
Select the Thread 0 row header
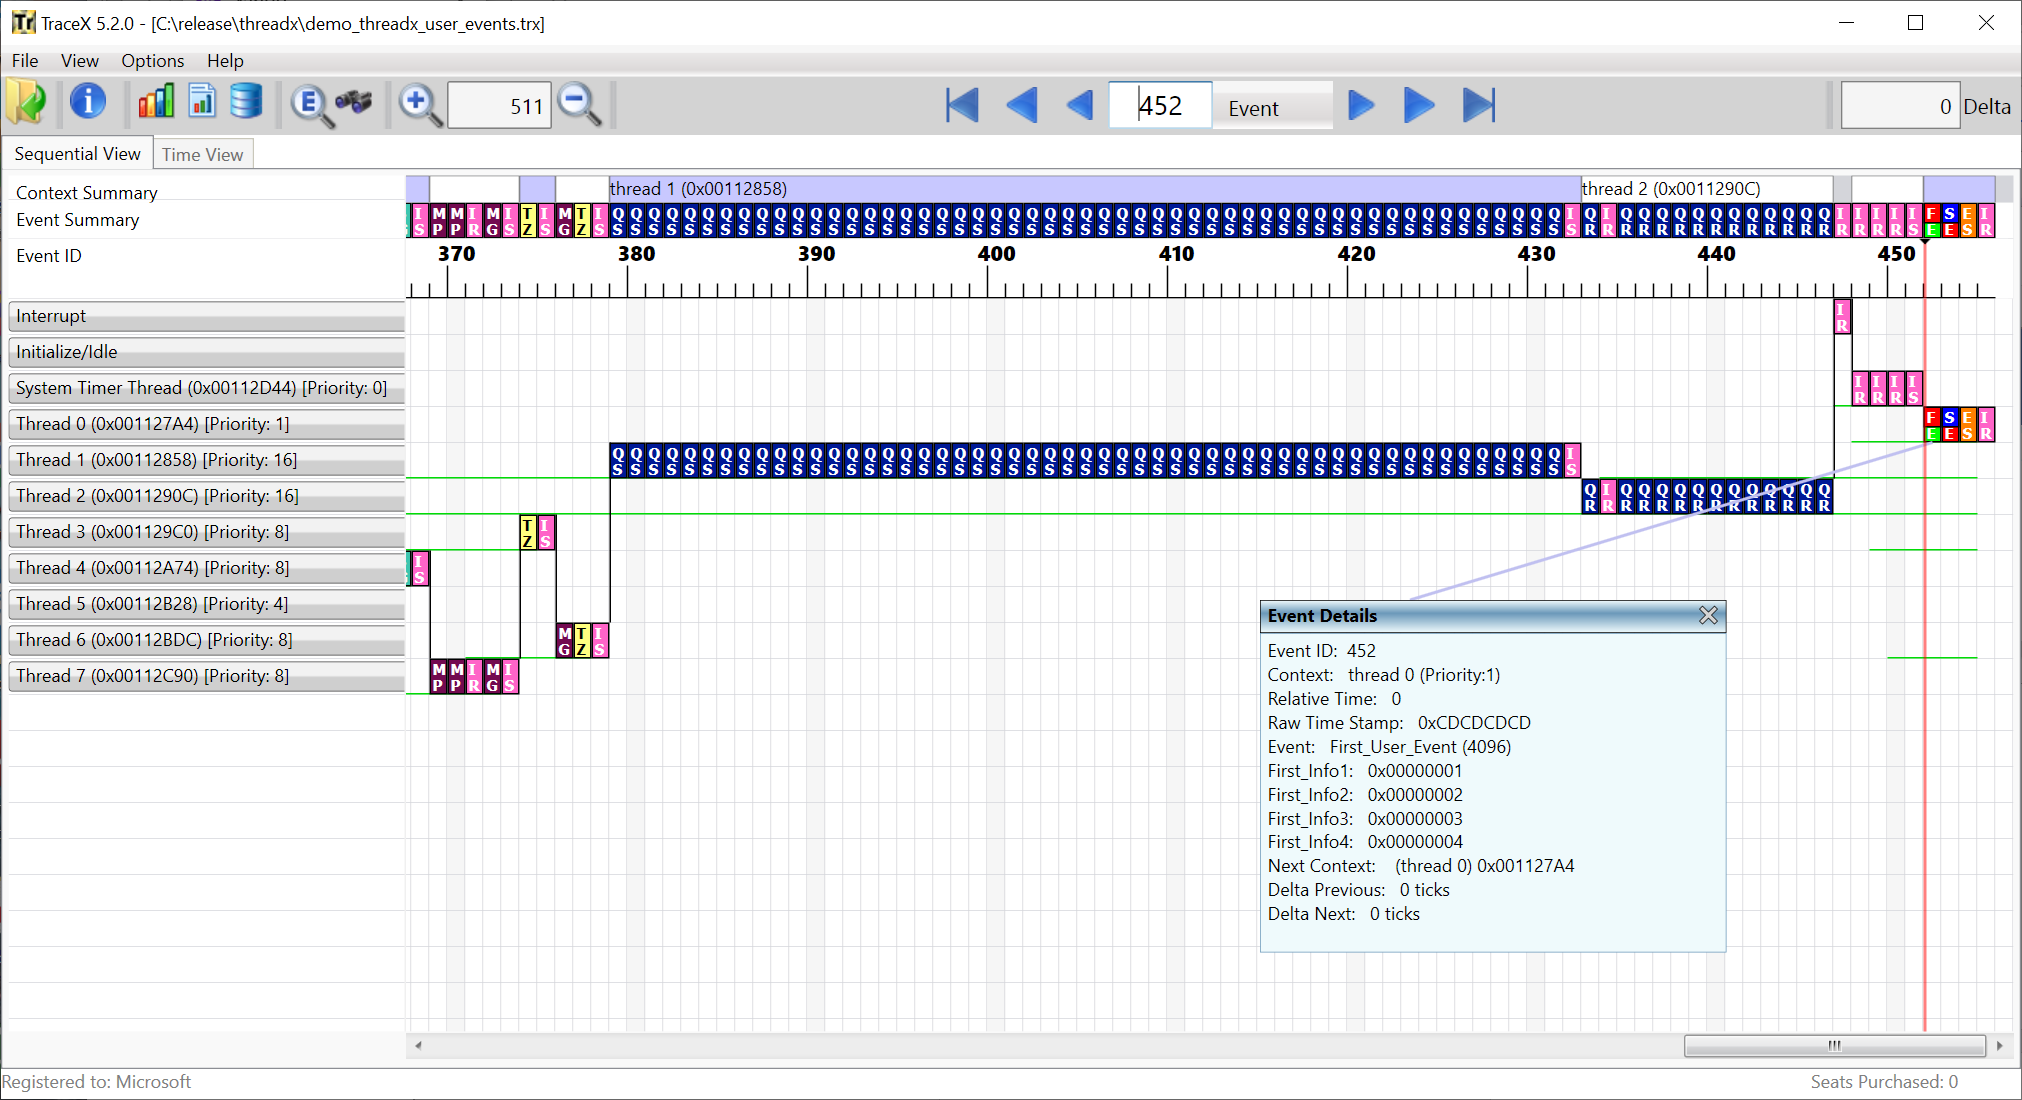click(x=205, y=424)
